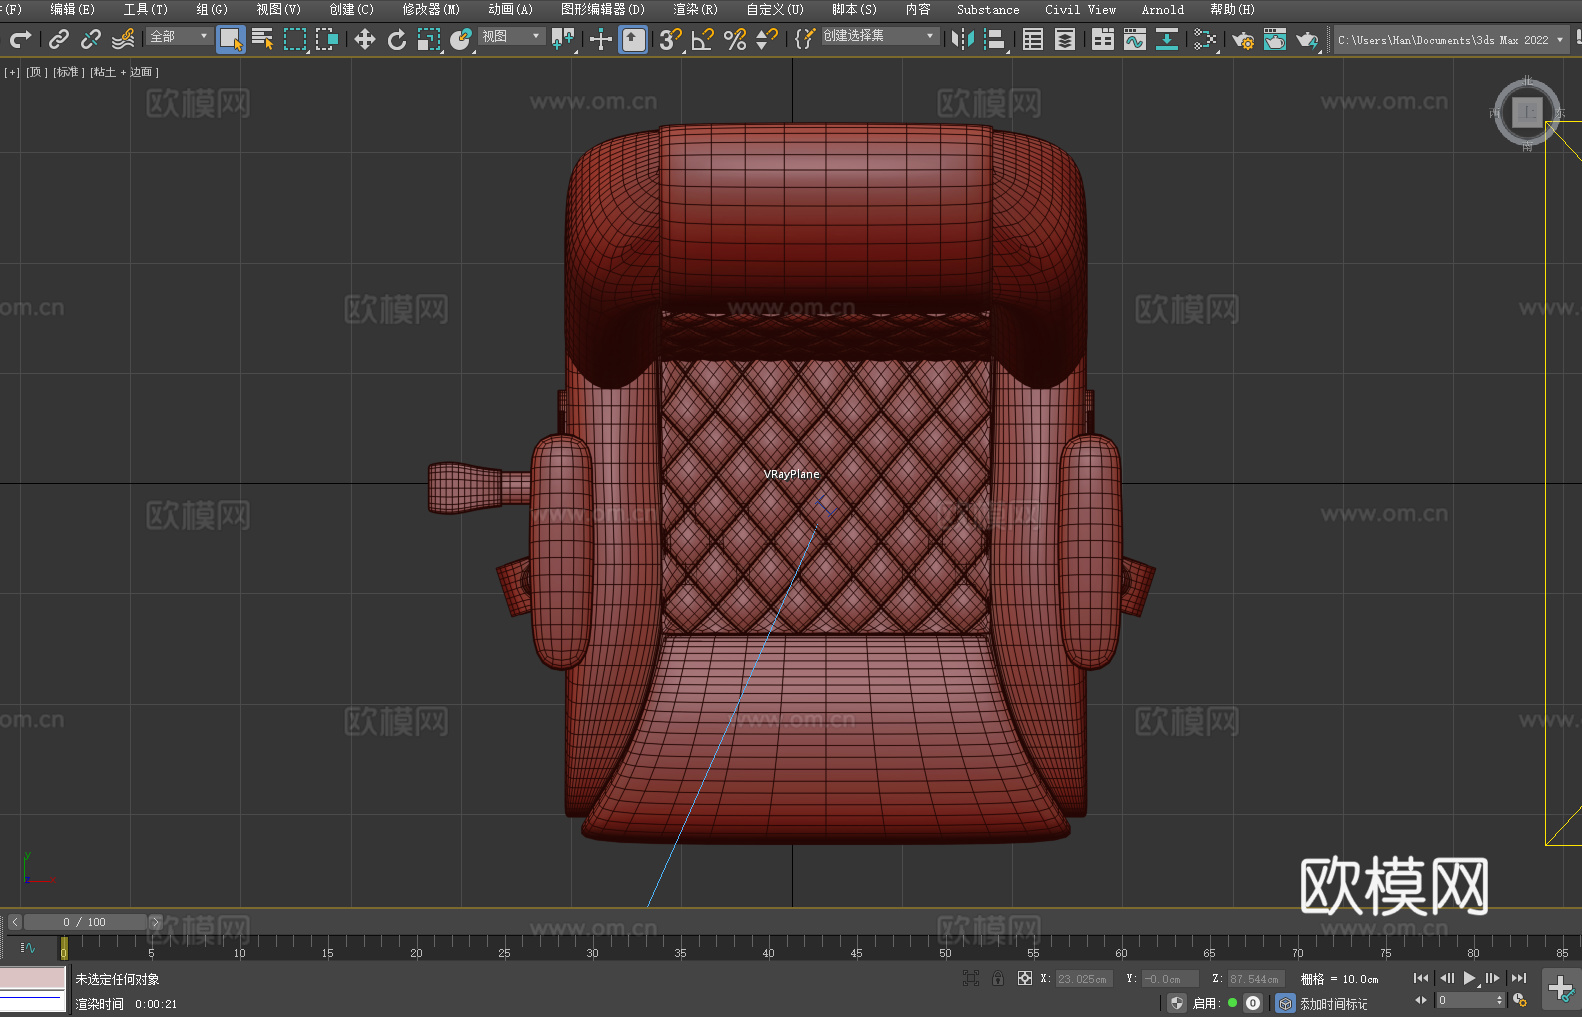Activate the Select Object tool
Image resolution: width=1582 pixels, height=1017 pixels.
pyautogui.click(x=231, y=39)
